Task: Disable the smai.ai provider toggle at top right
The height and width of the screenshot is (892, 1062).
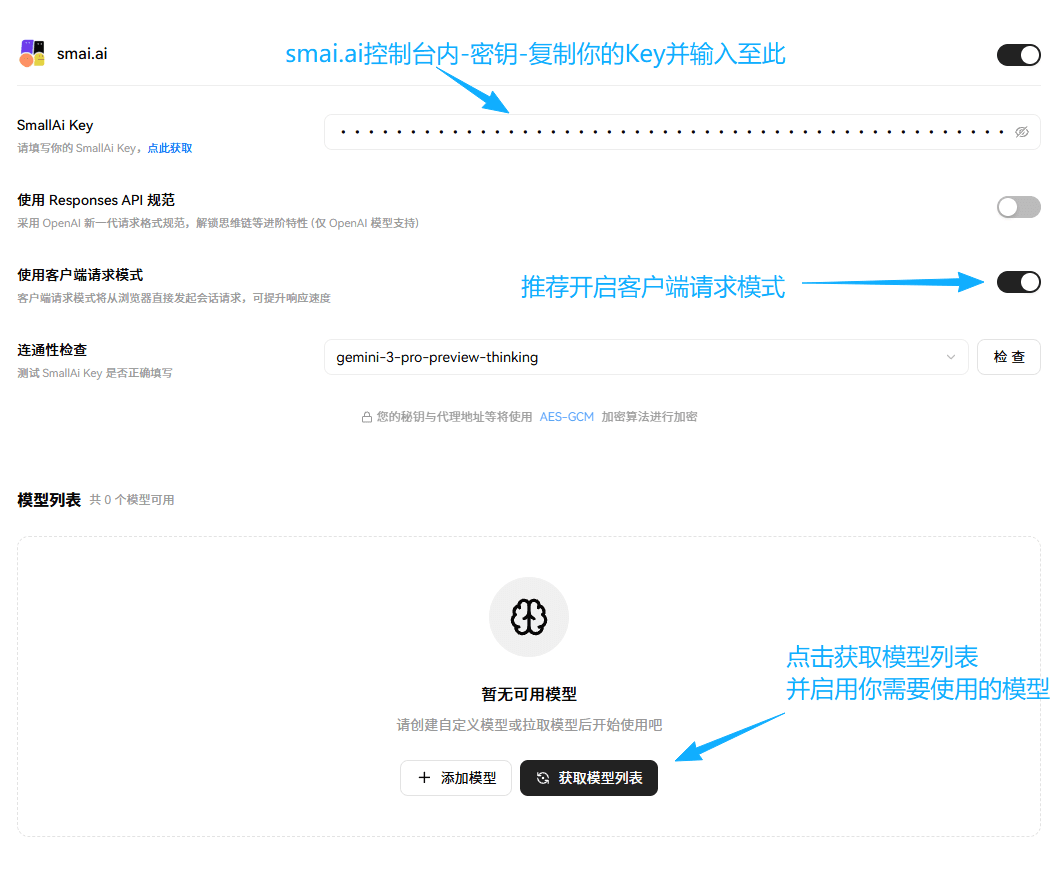Action: pyautogui.click(x=1018, y=54)
